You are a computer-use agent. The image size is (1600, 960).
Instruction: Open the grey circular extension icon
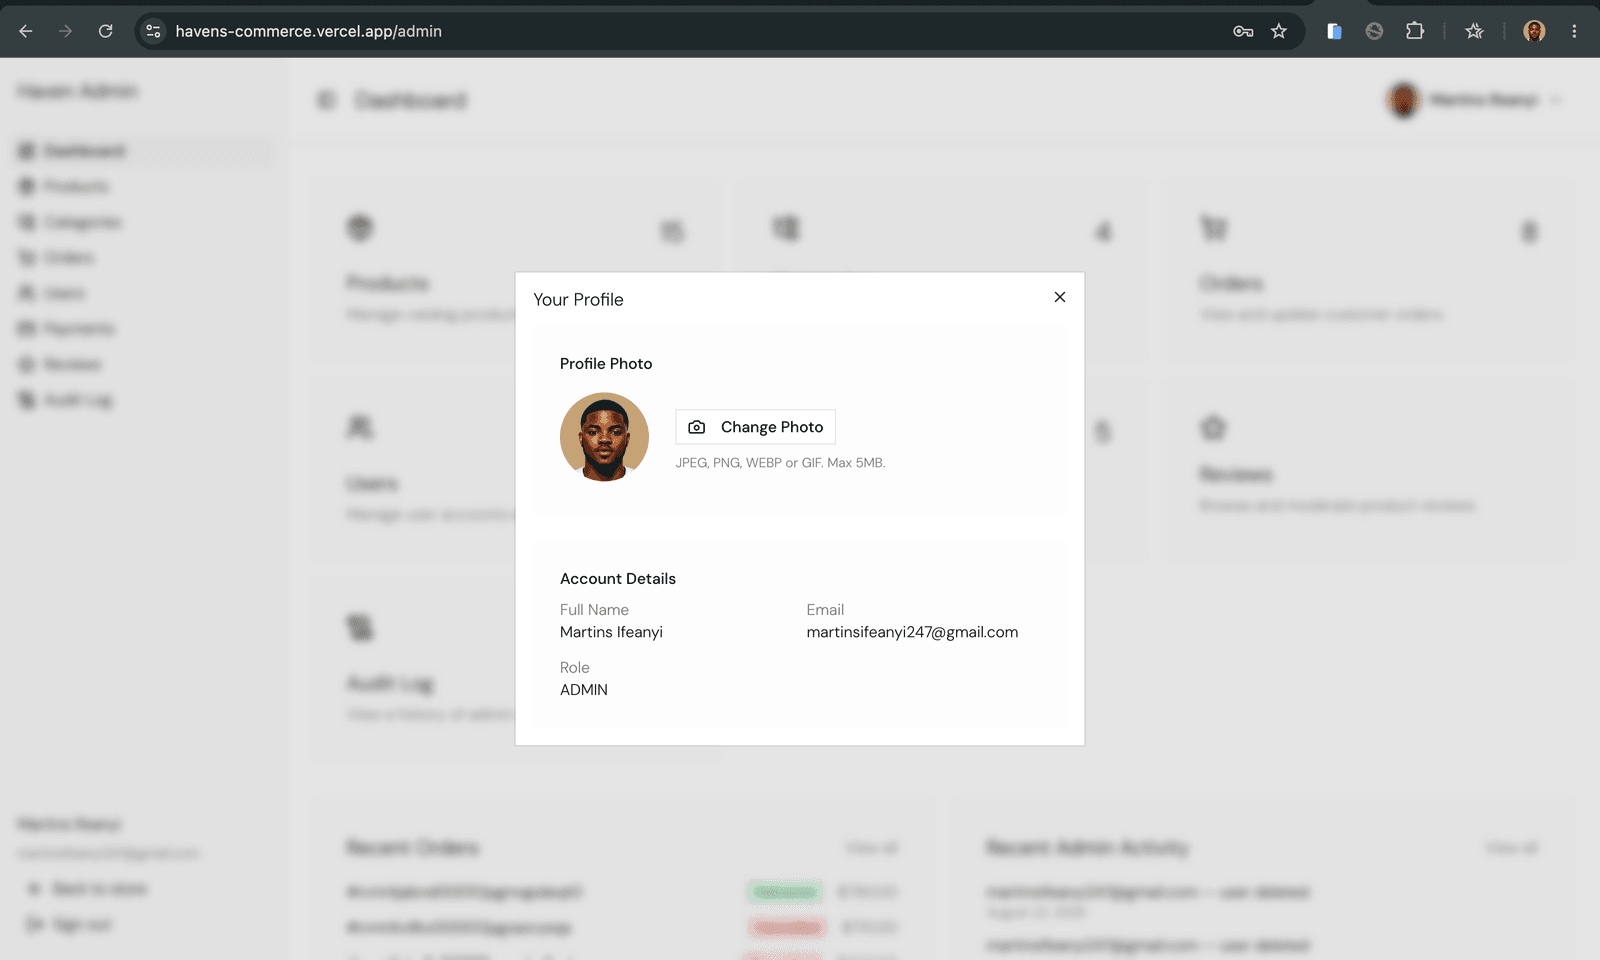(x=1374, y=31)
